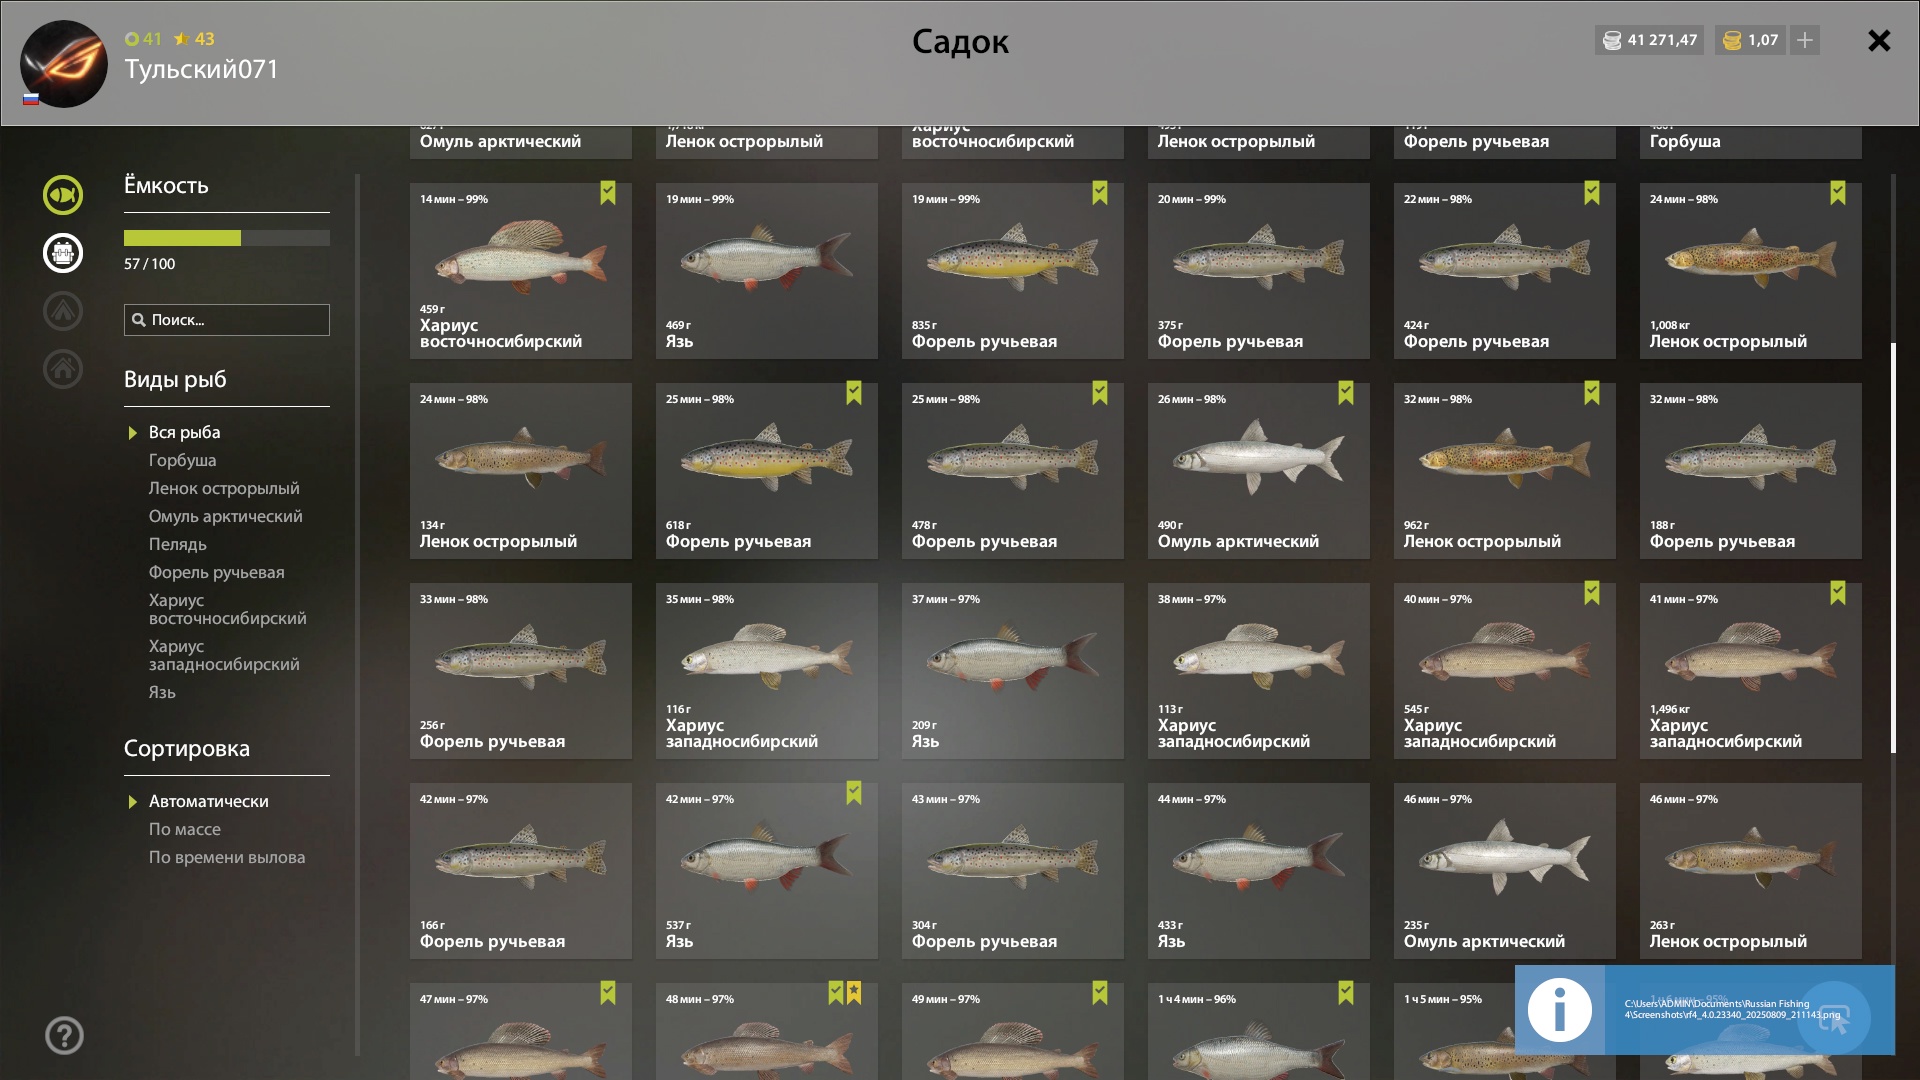Image resolution: width=1920 pixels, height=1080 pixels.
Task: Click the silver coins balance icon
Action: click(1612, 40)
